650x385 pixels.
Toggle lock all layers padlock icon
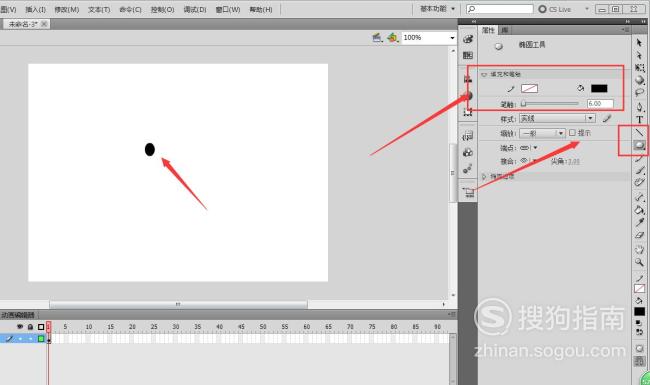pyautogui.click(x=30, y=327)
